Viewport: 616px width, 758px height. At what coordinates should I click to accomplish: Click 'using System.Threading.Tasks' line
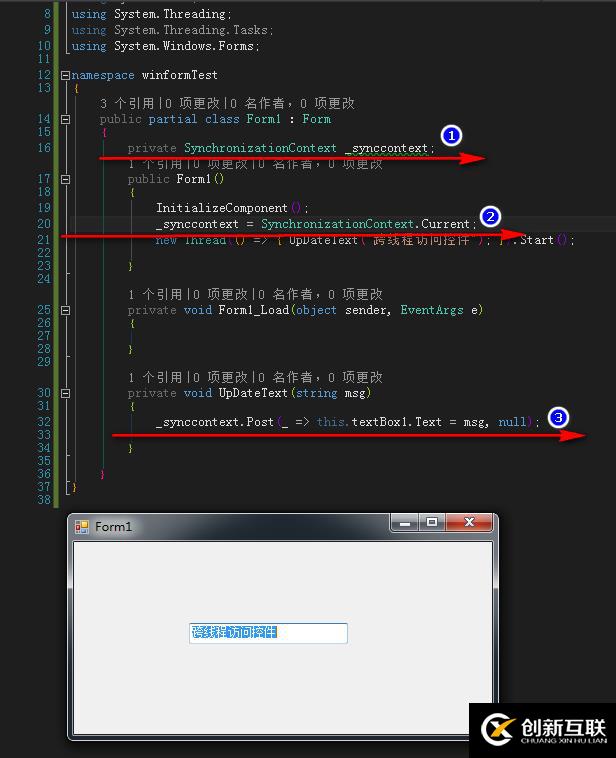tap(172, 30)
